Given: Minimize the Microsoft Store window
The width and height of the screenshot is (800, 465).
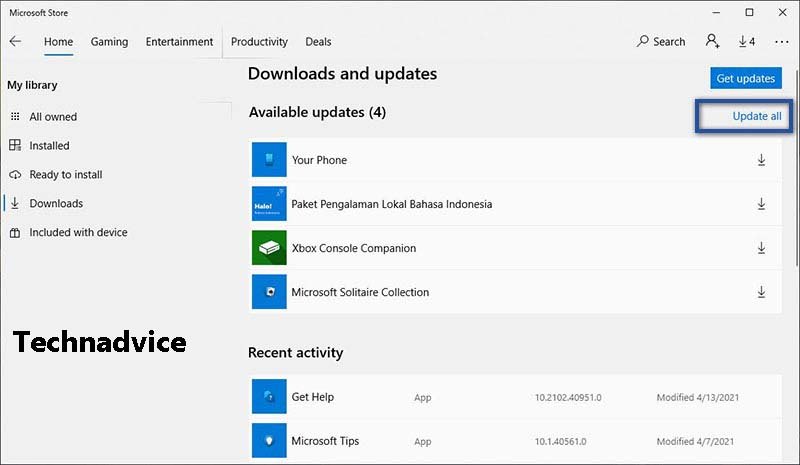Looking at the screenshot, I should click(x=716, y=12).
